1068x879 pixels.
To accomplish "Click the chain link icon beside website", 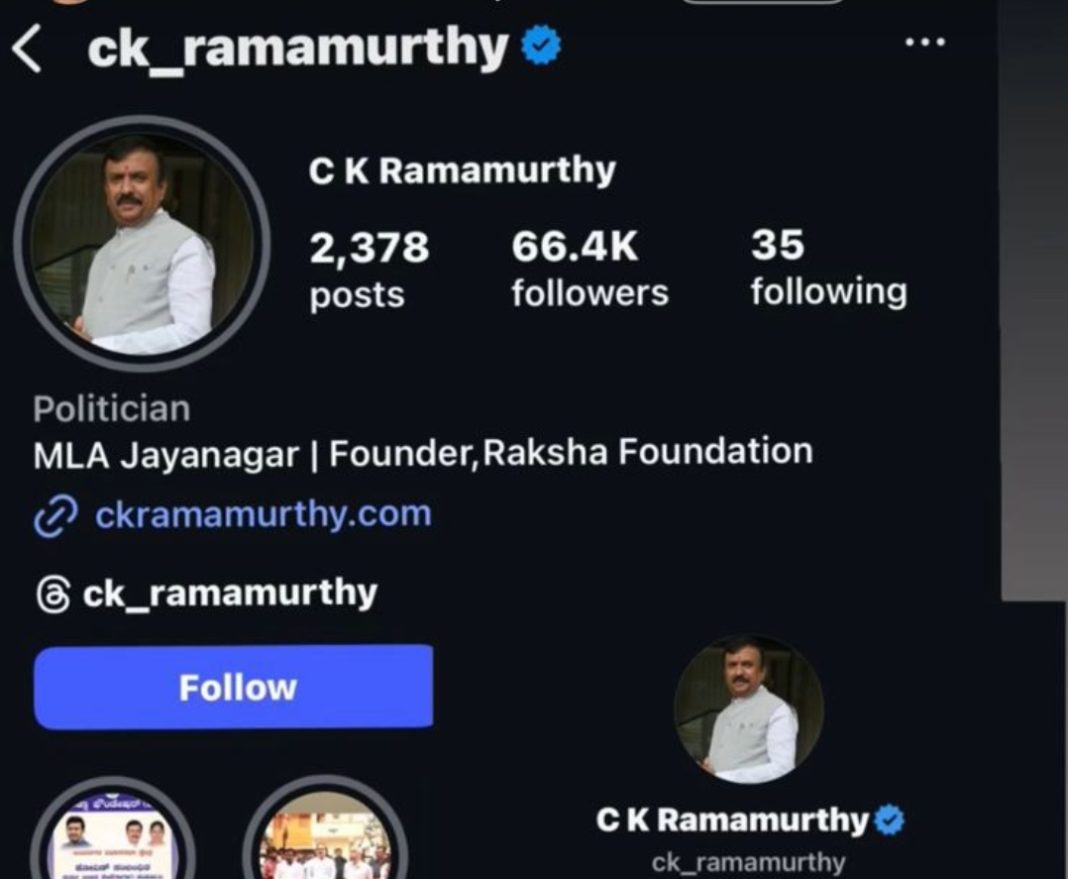I will pos(56,517).
